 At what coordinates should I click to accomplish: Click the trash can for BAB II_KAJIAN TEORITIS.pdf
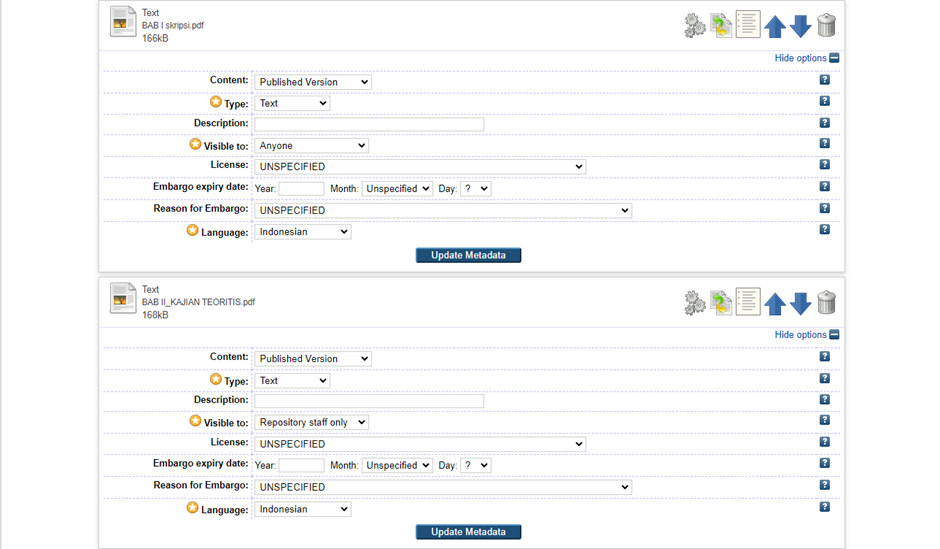click(x=826, y=302)
